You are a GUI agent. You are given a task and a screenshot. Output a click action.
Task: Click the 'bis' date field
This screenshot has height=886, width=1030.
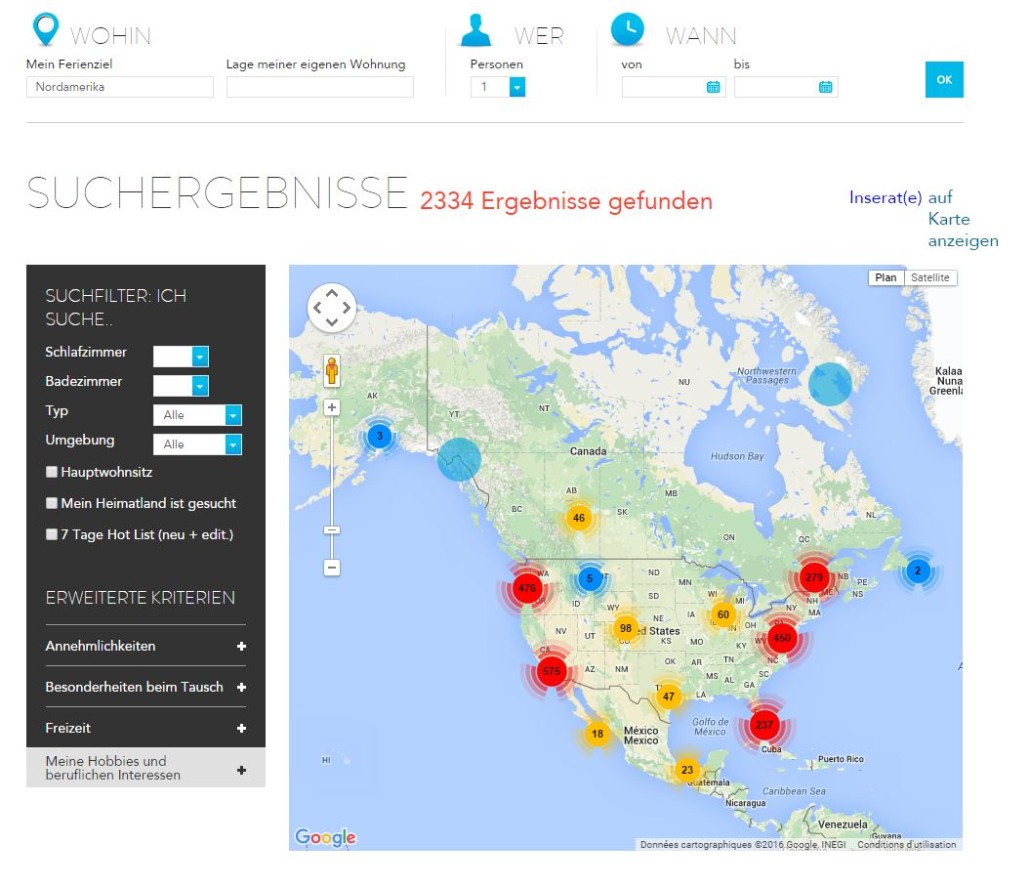[786, 87]
